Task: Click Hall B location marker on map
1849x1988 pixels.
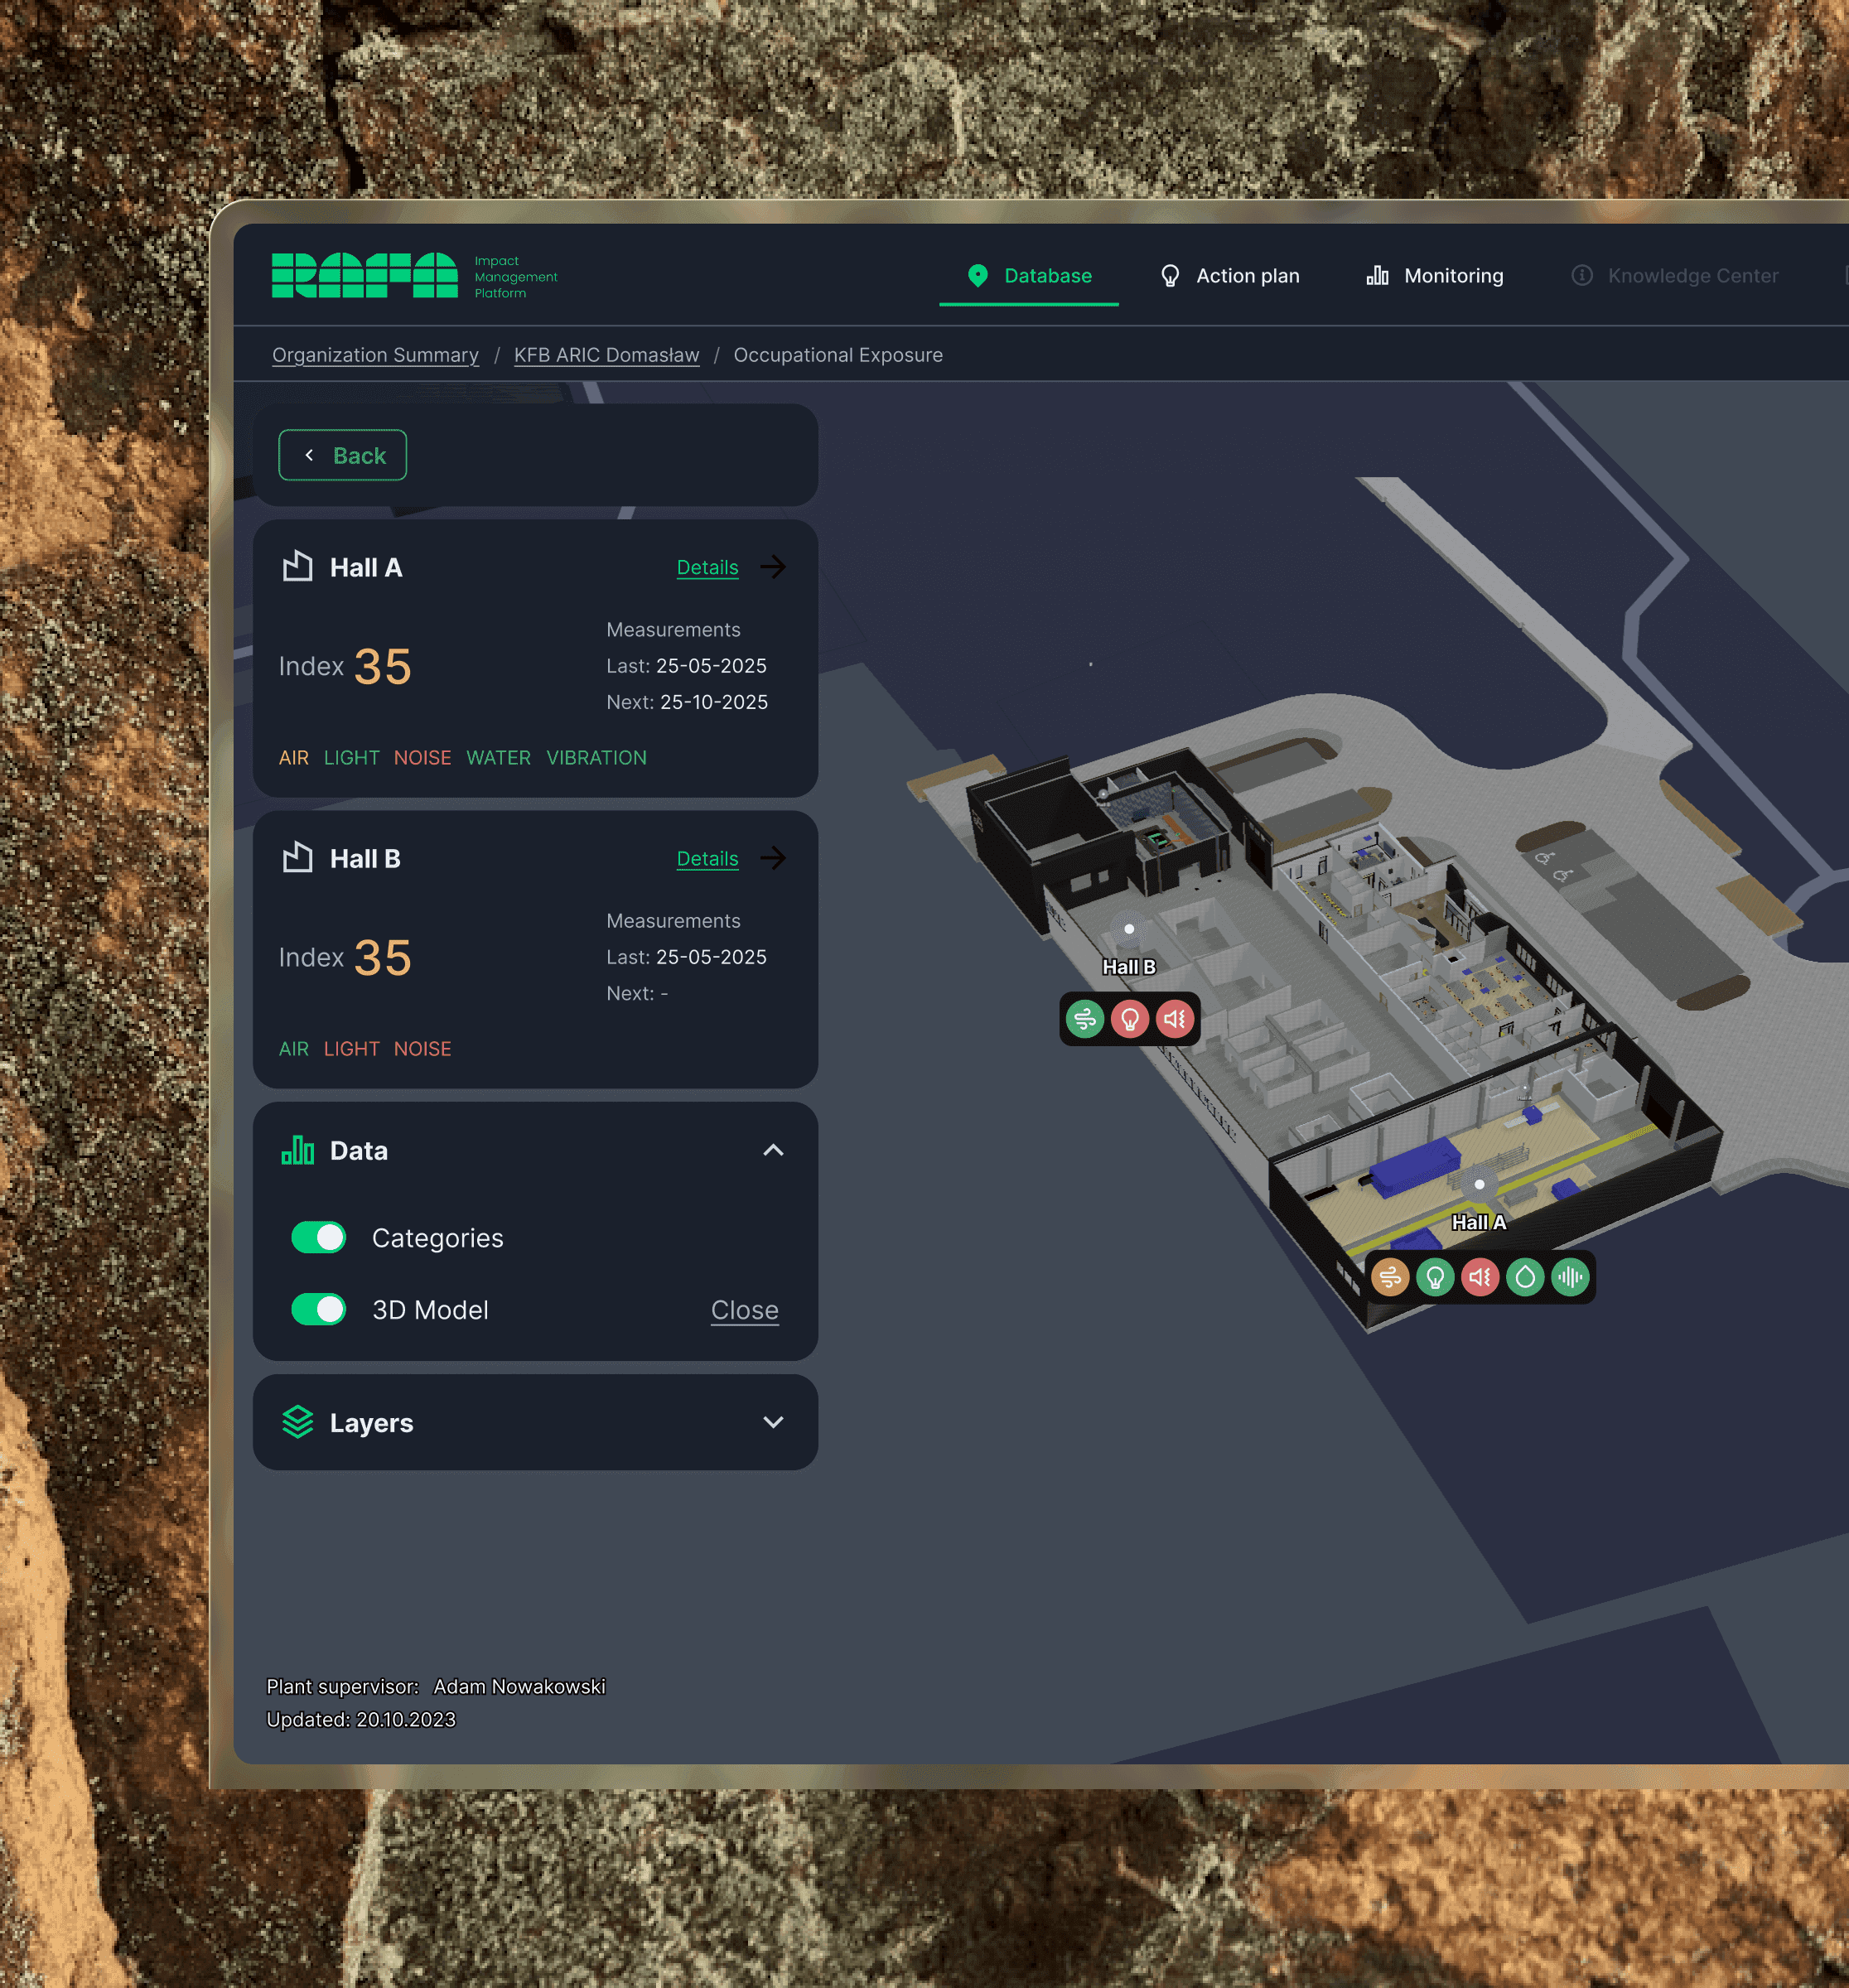Action: point(1129,929)
